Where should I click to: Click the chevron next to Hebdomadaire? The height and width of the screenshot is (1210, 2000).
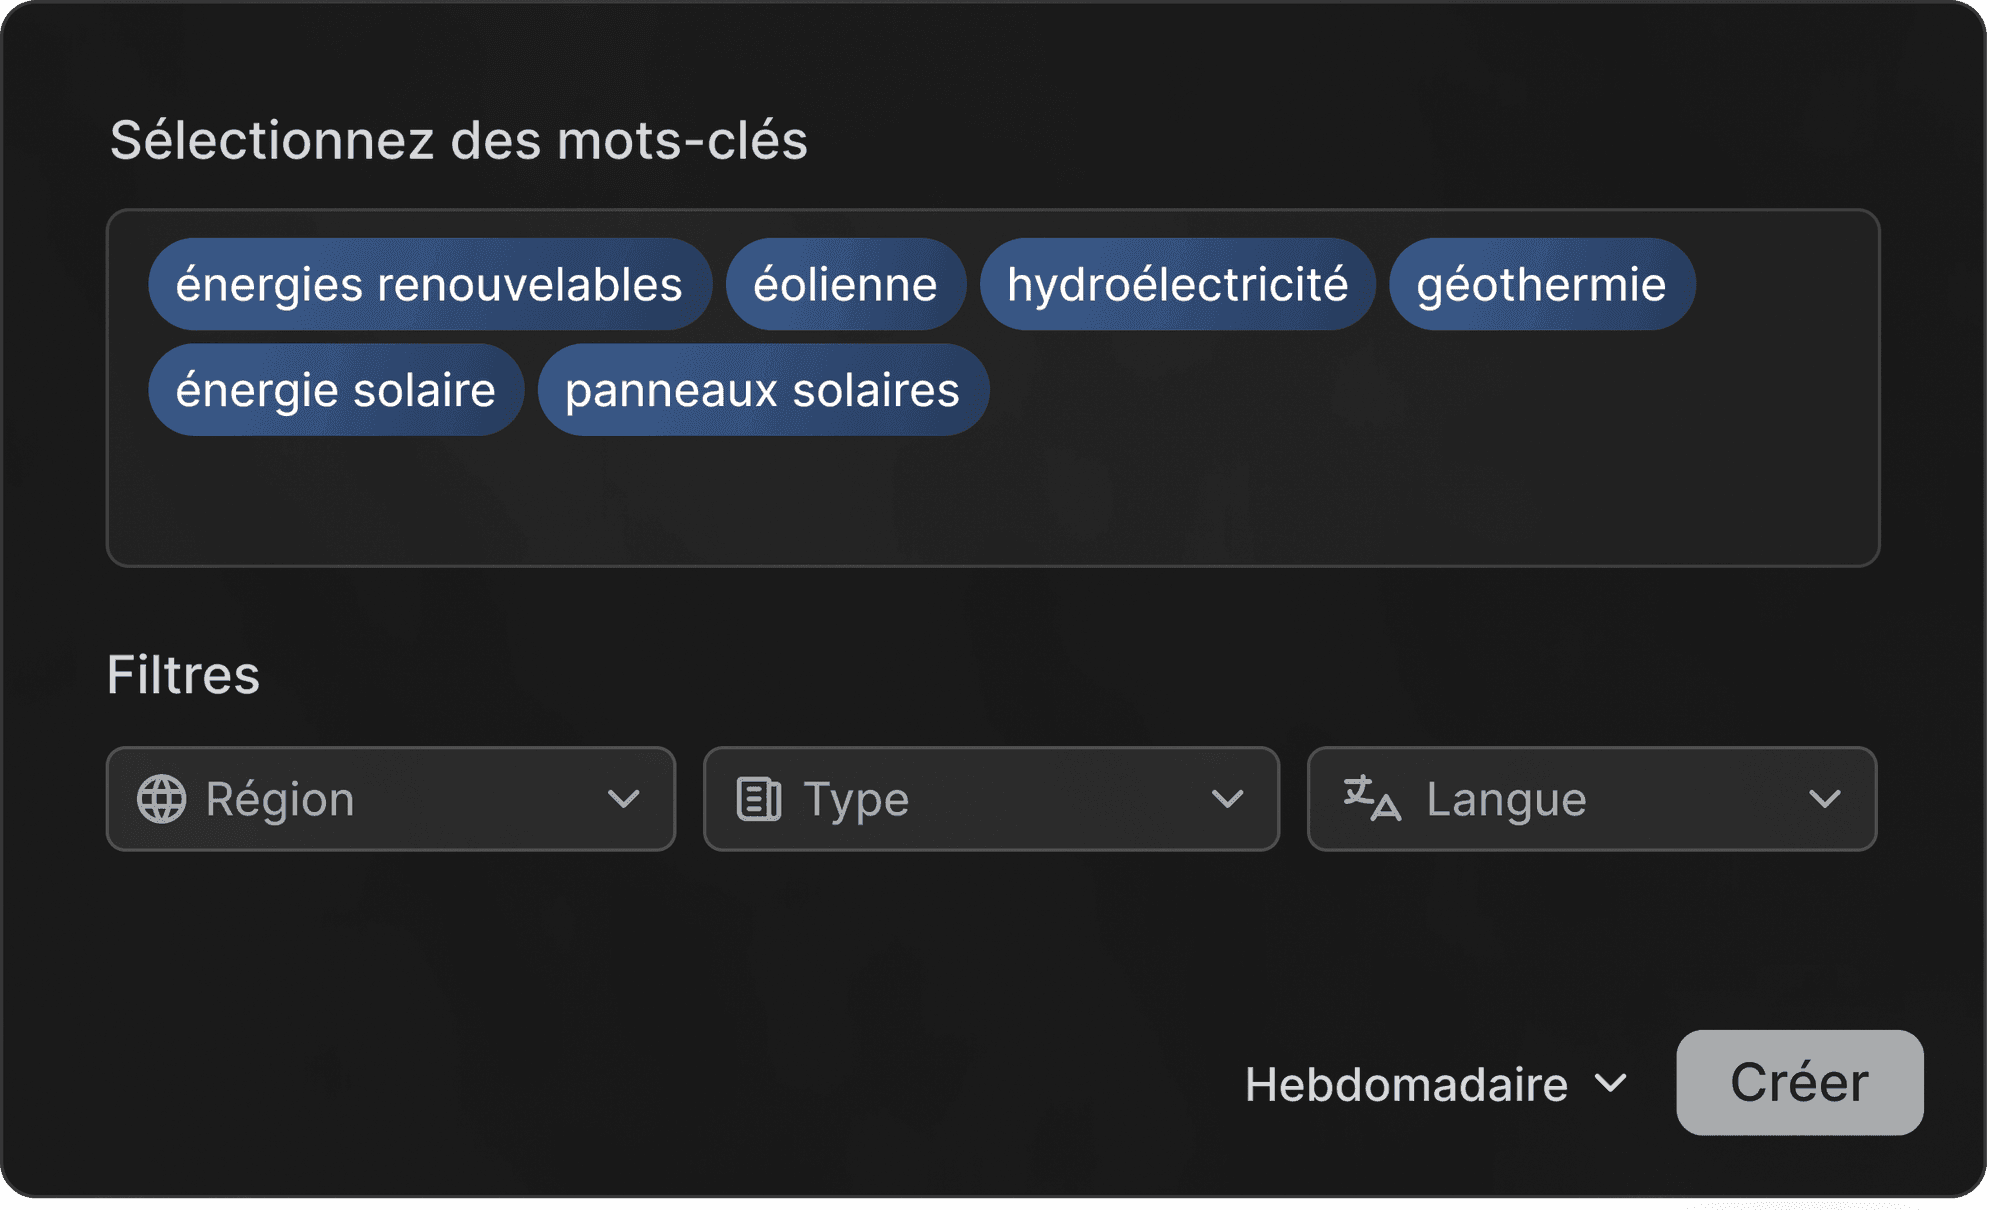[x=1611, y=1084]
